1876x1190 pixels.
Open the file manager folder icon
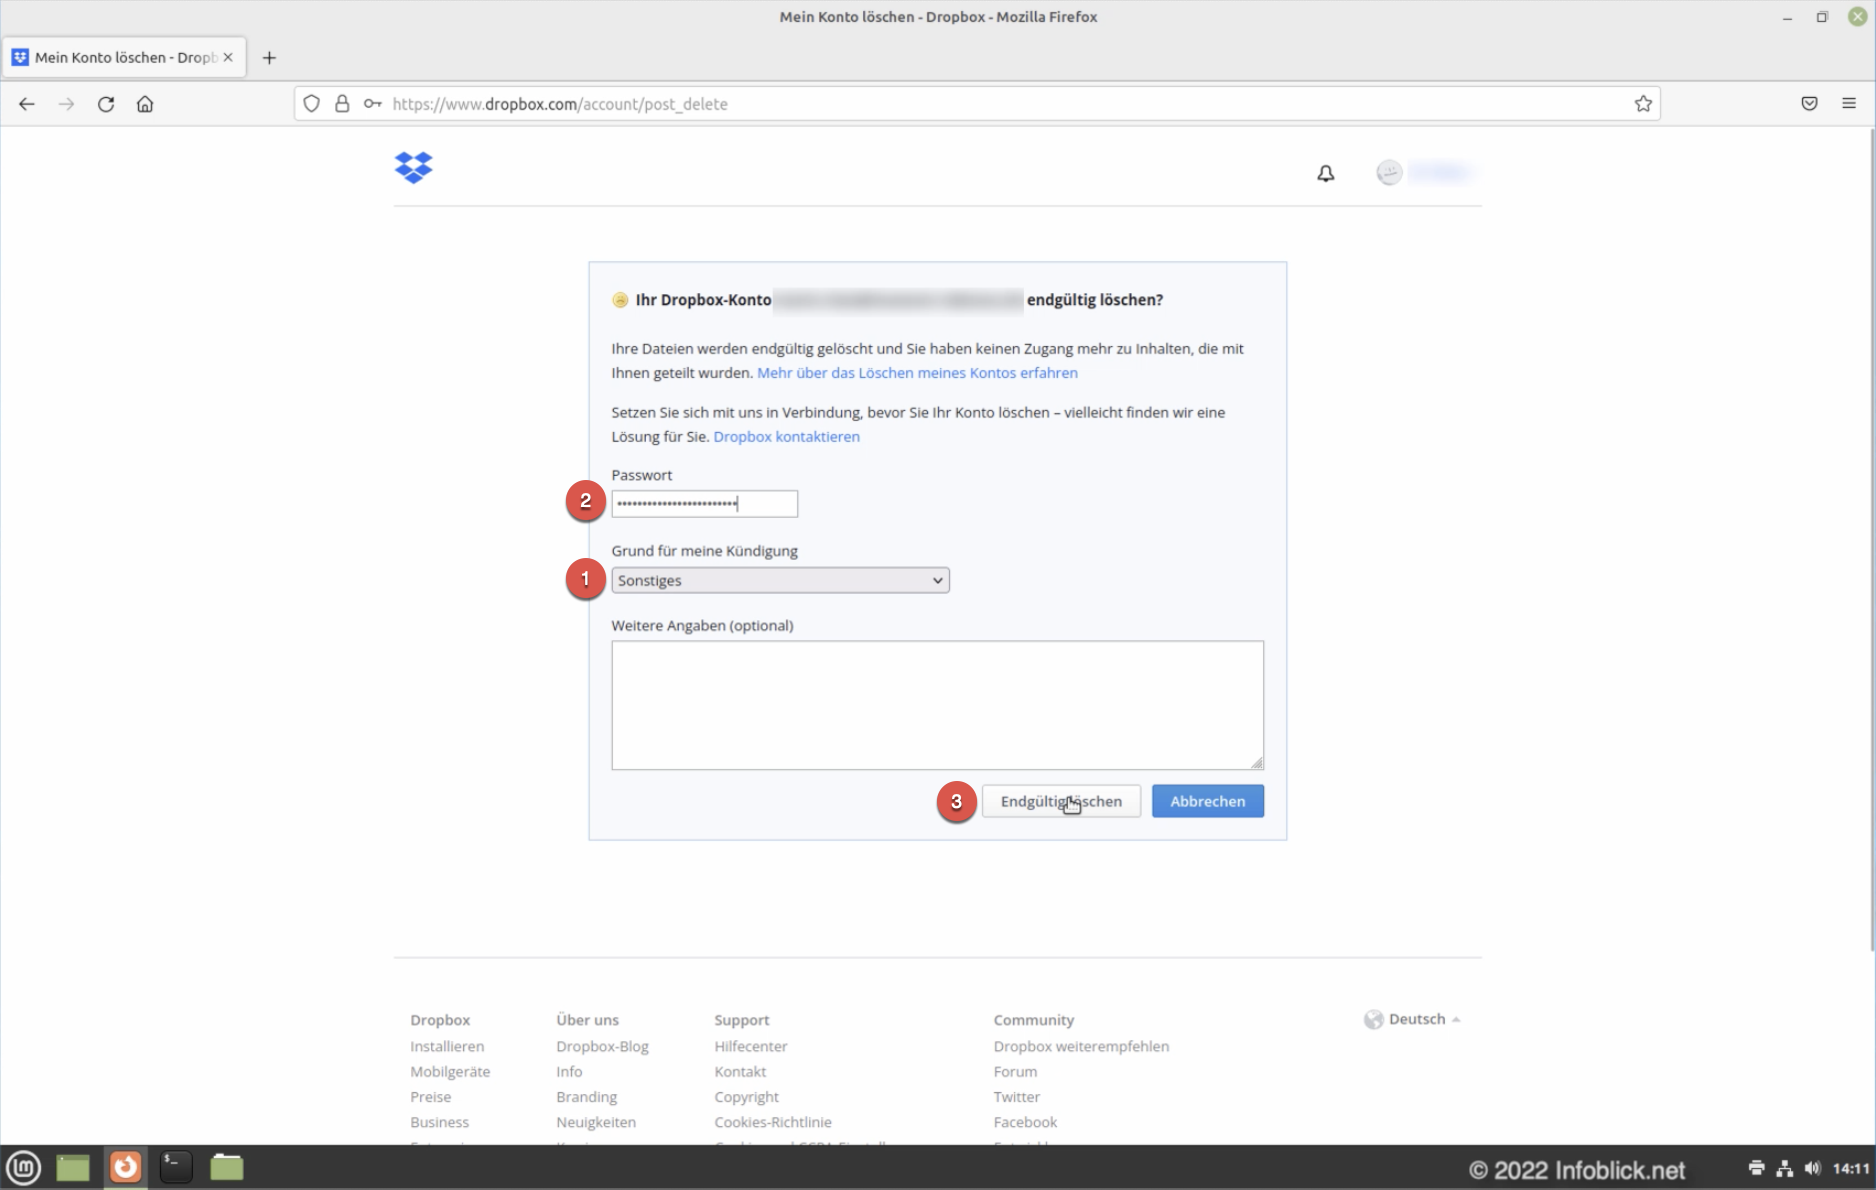(x=227, y=1167)
